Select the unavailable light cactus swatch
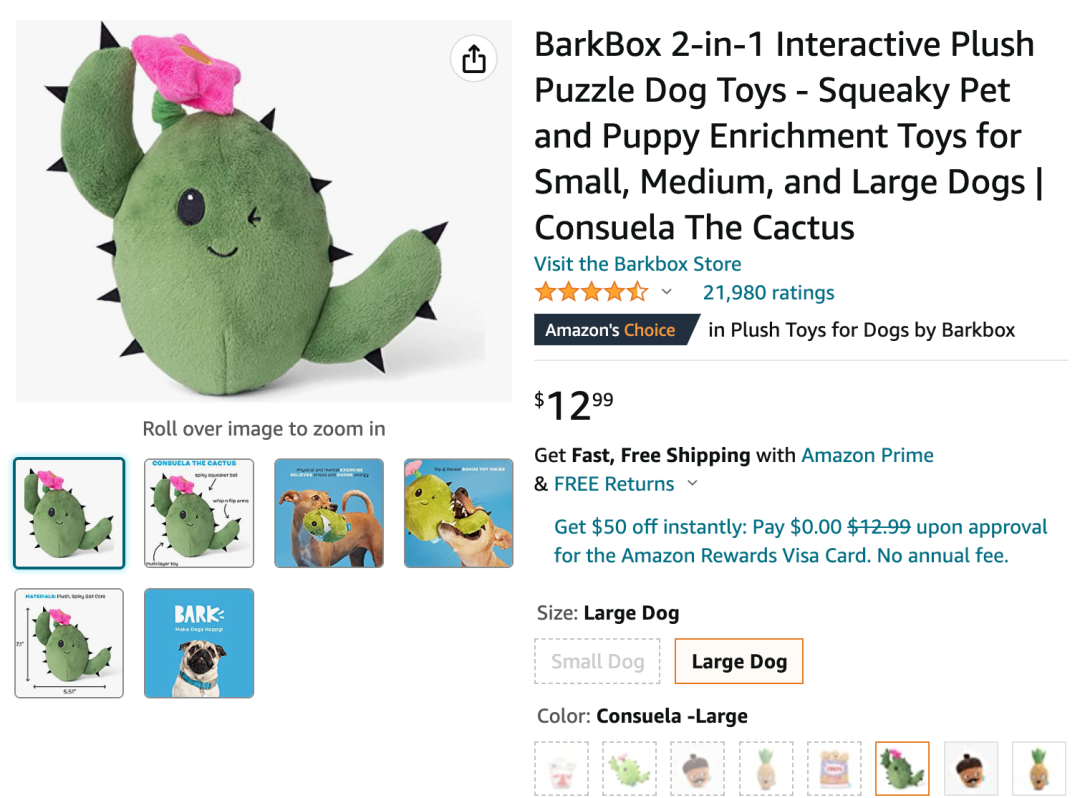This screenshot has width=1080, height=798. (x=629, y=768)
